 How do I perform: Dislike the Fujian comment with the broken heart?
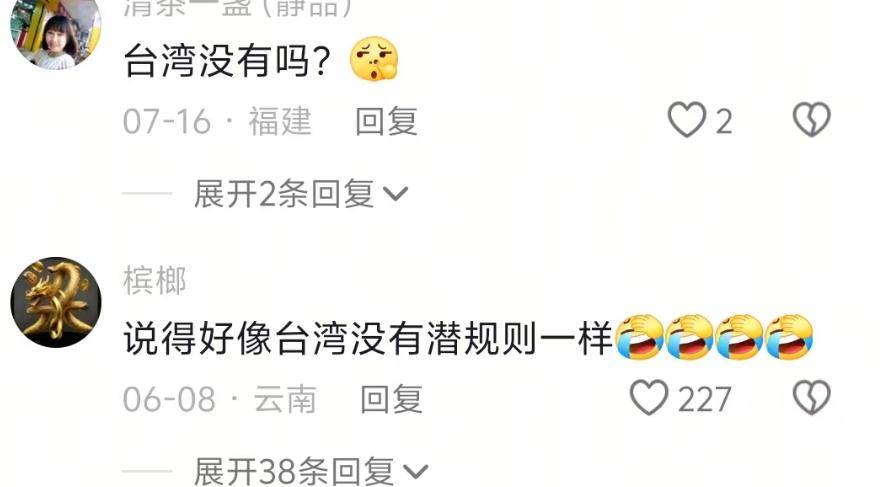(x=812, y=120)
